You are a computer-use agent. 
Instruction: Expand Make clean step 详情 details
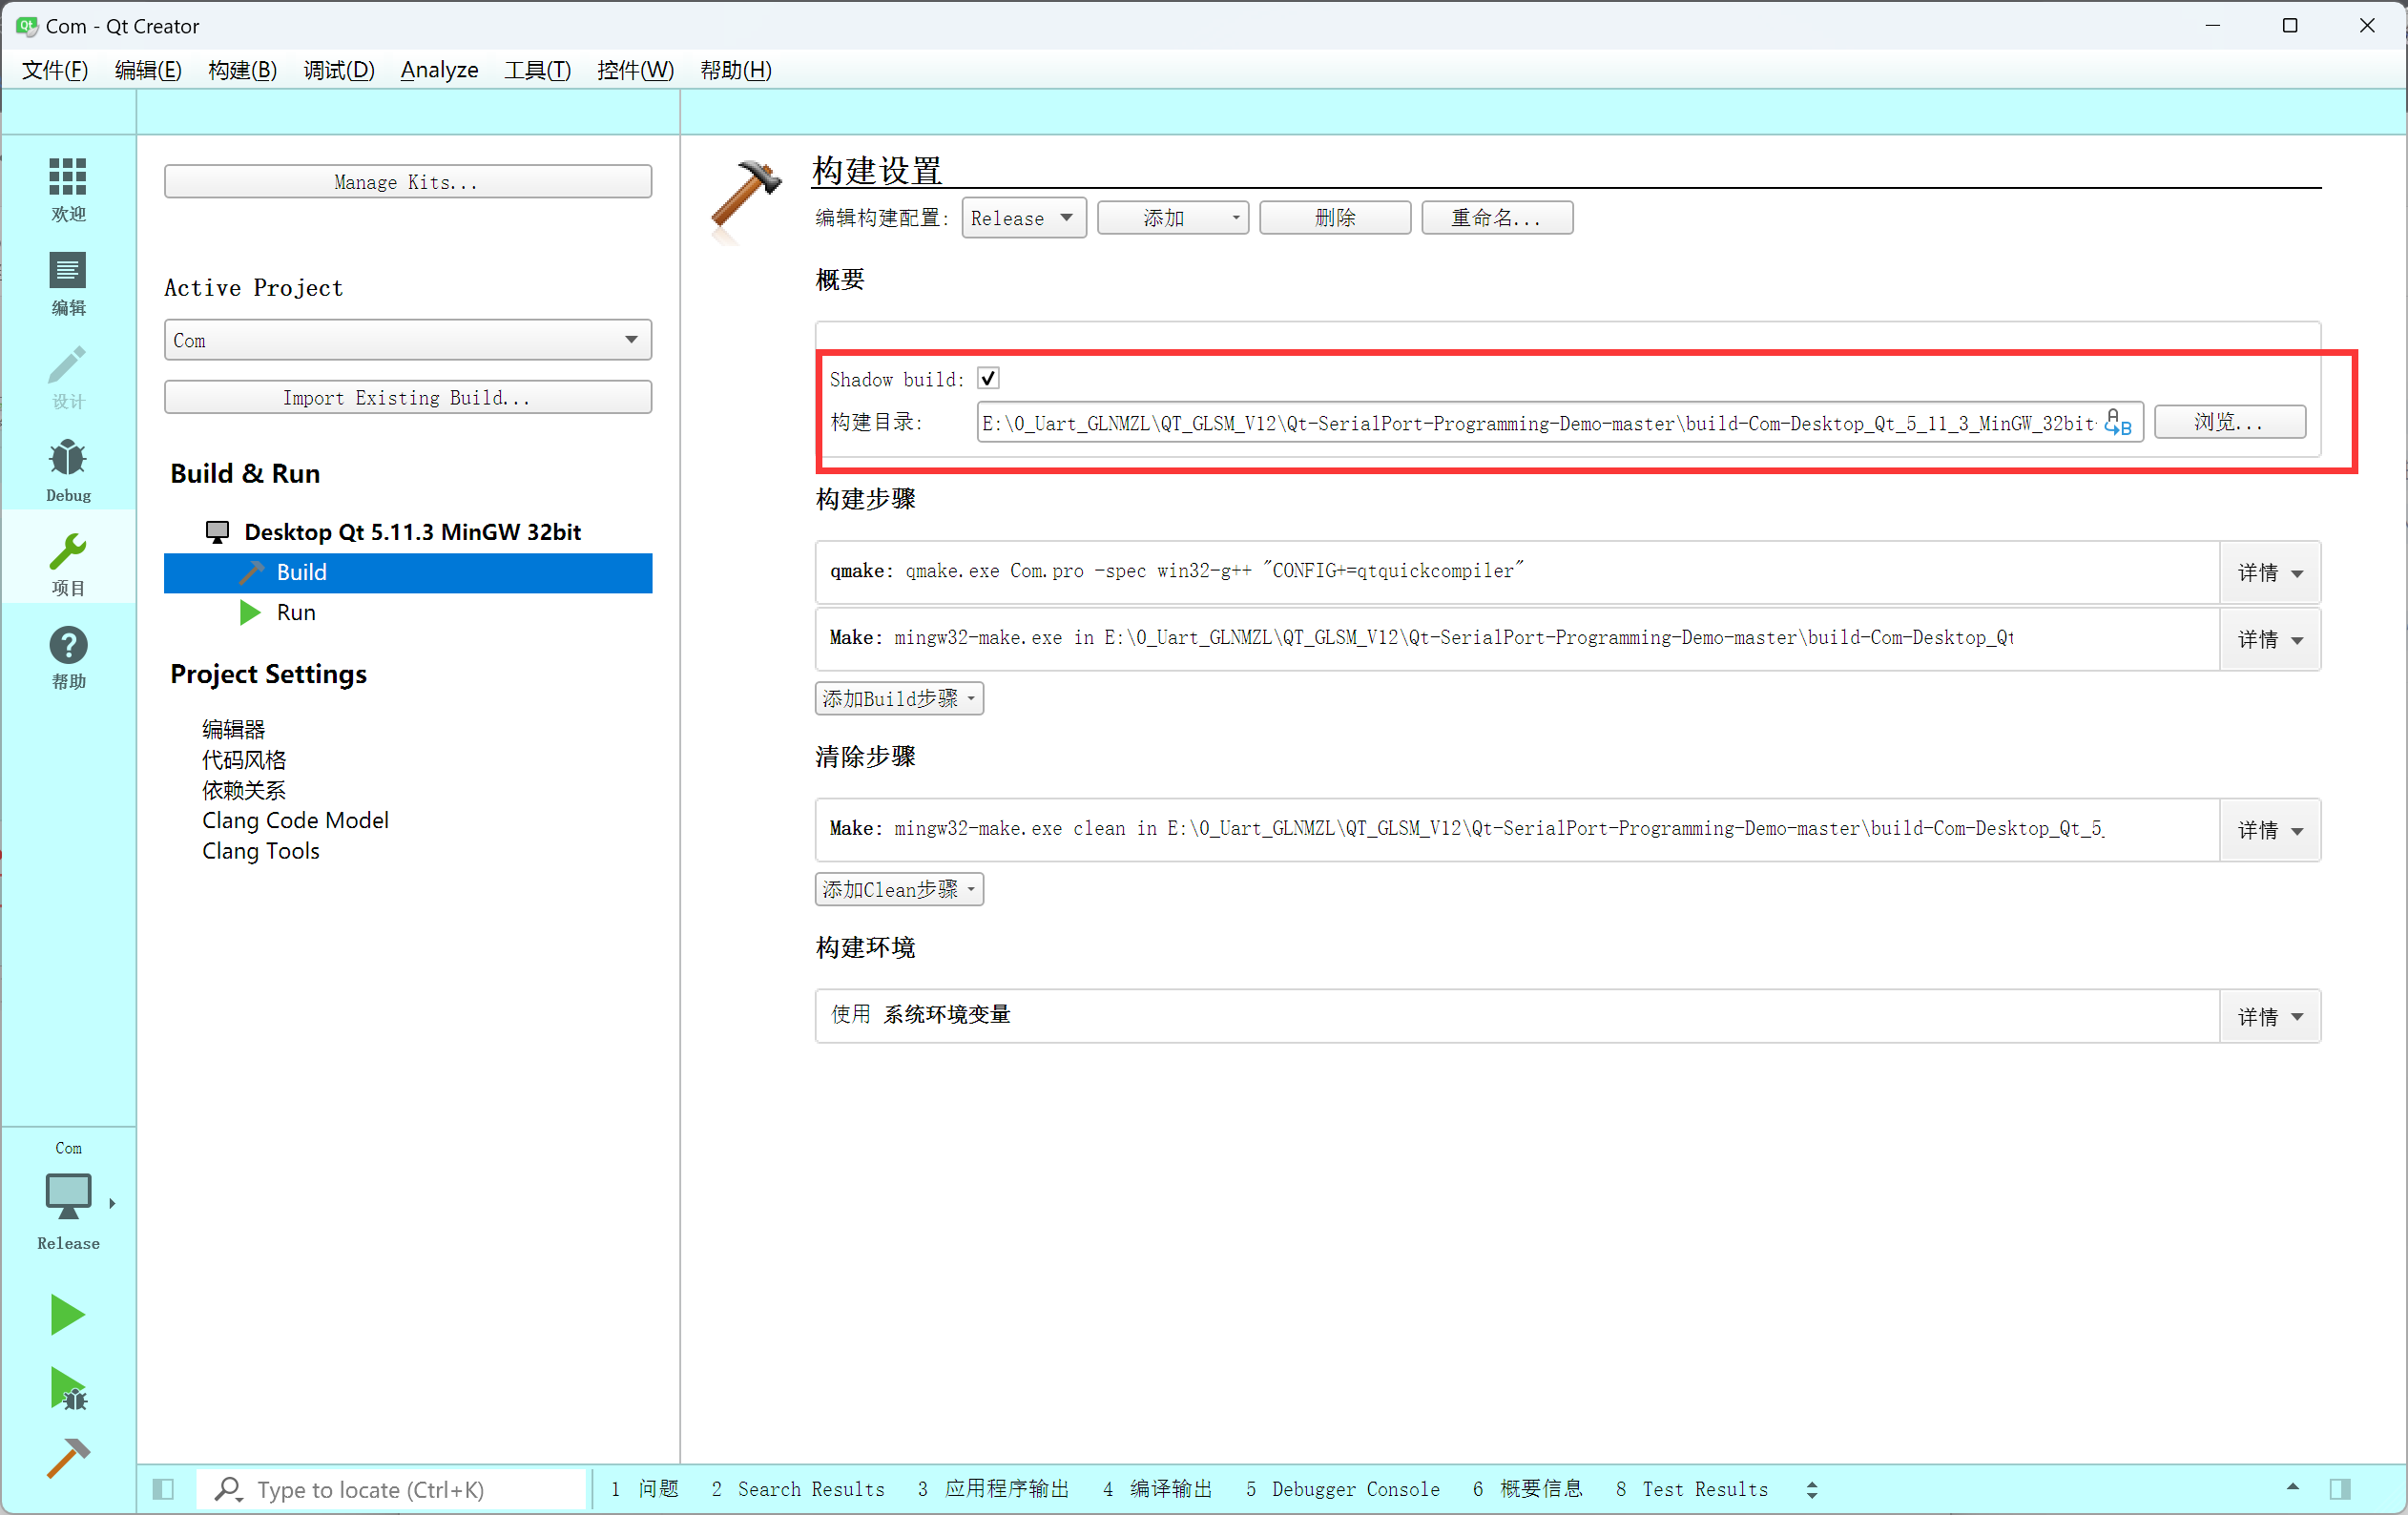point(2270,830)
